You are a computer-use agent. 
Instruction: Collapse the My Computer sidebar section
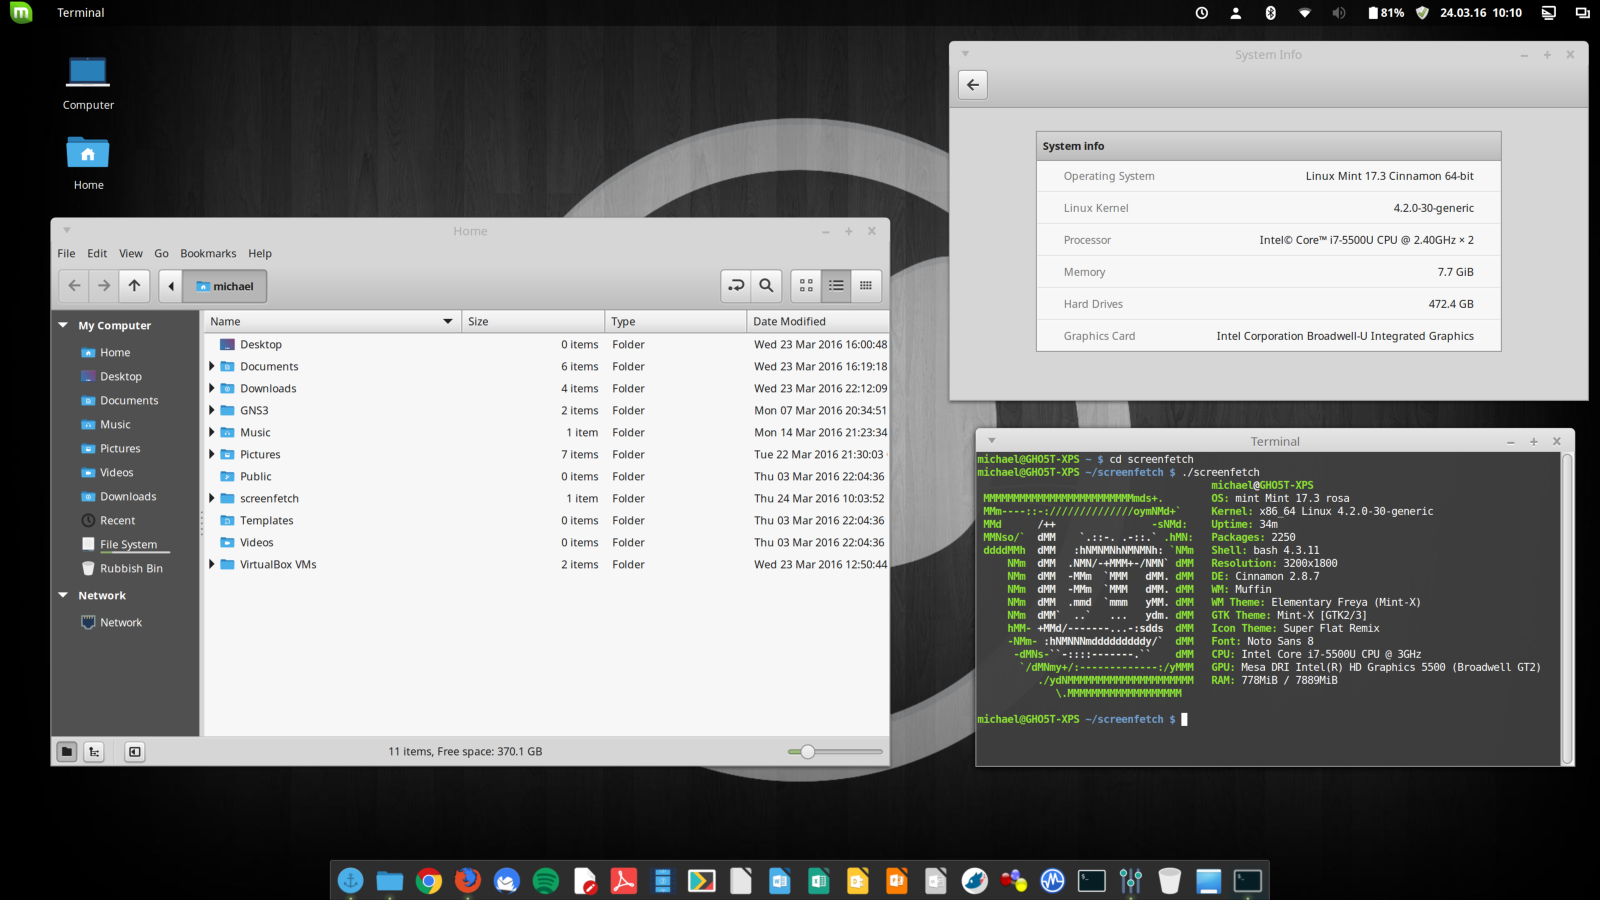pos(63,325)
